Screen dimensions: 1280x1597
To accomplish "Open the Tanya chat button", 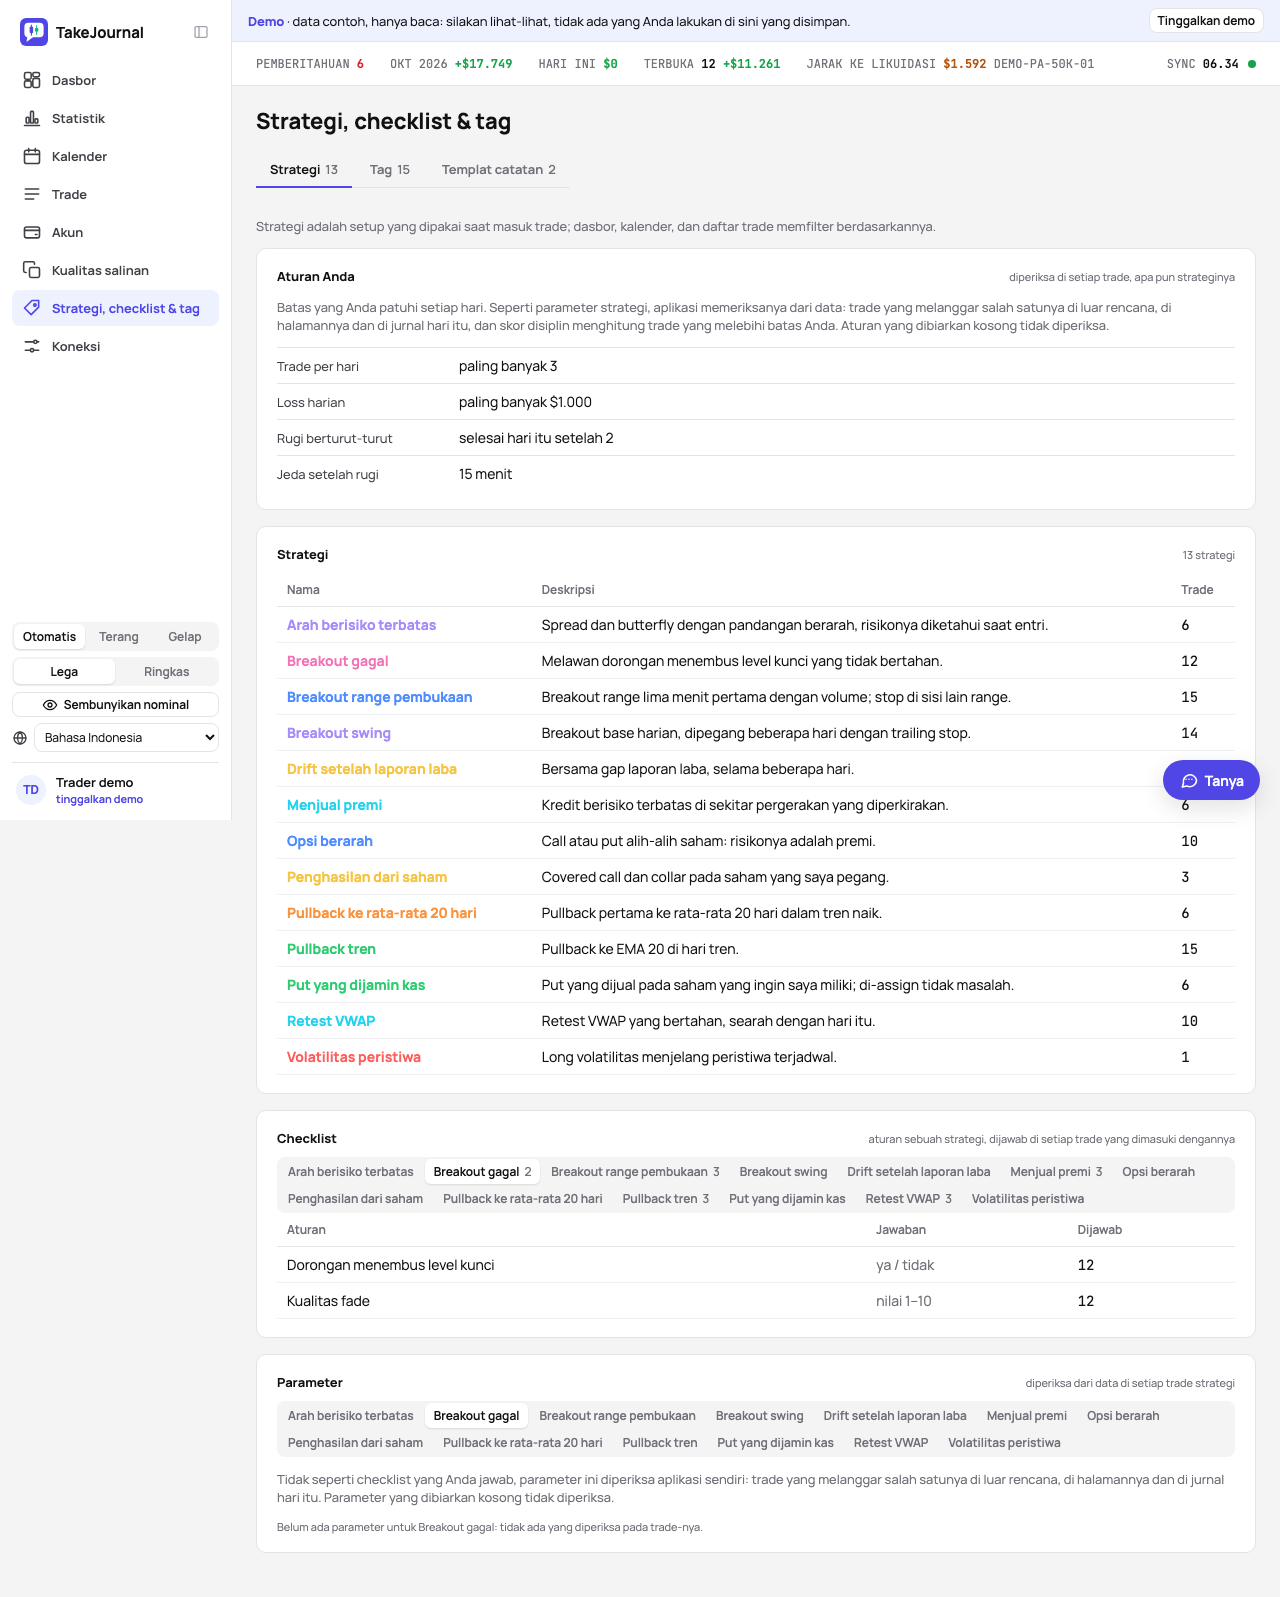I will (x=1211, y=781).
